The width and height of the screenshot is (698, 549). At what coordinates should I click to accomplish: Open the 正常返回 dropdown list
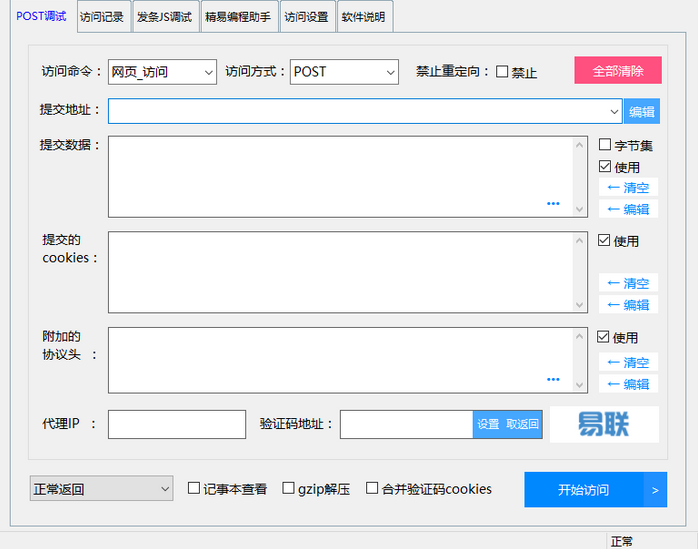102,489
